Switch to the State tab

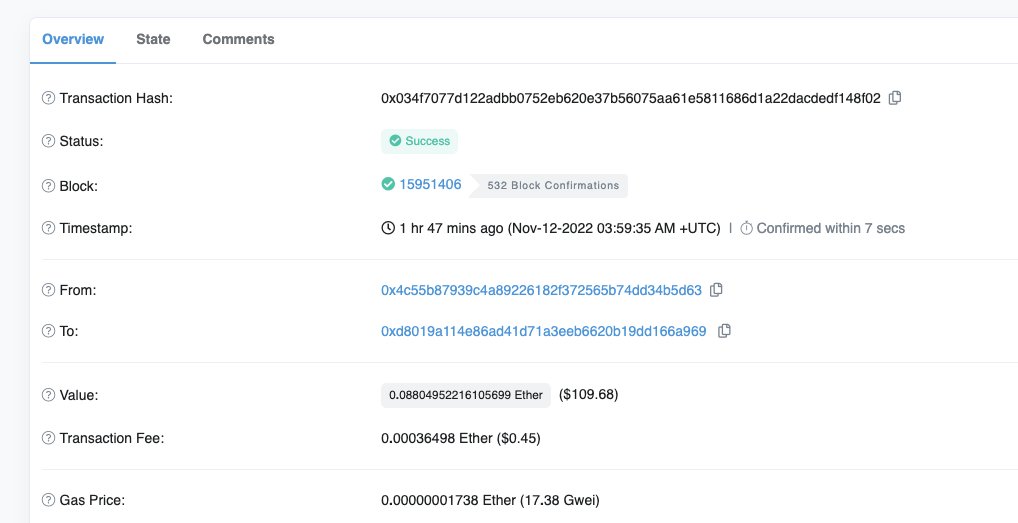[153, 39]
